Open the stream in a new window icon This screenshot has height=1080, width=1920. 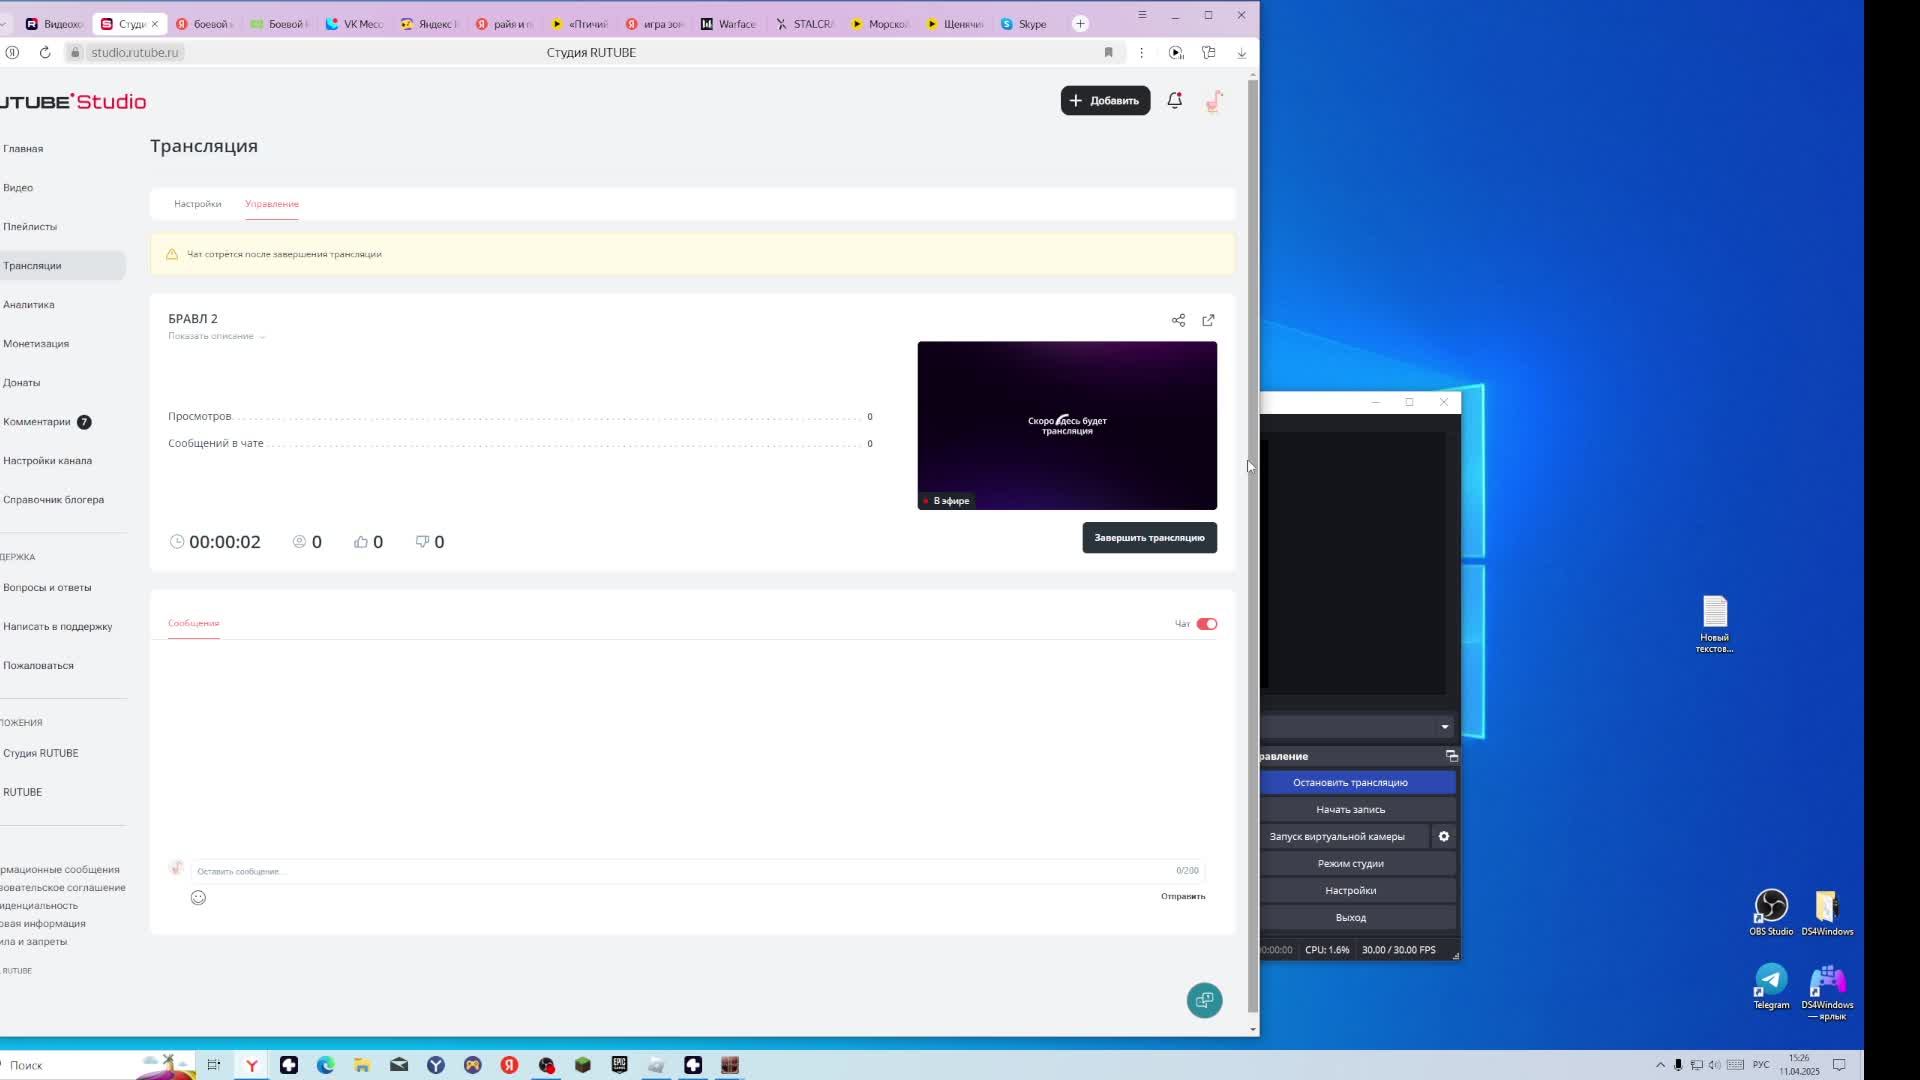pos(1208,320)
